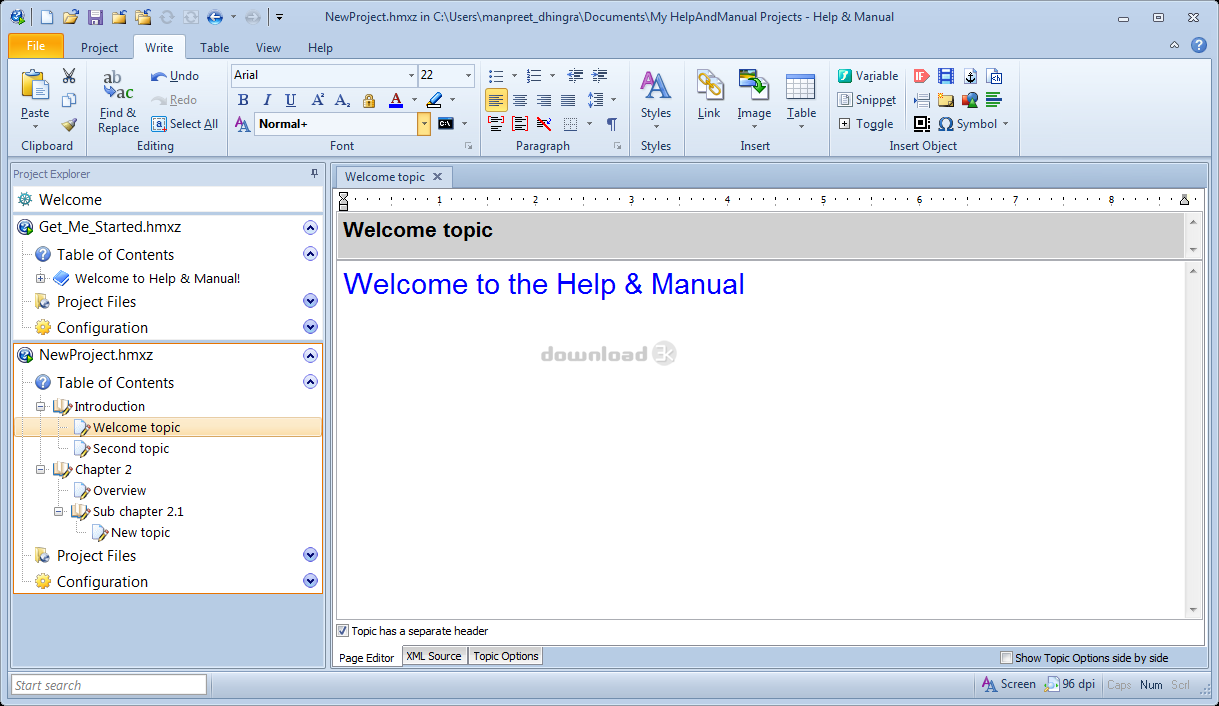Image resolution: width=1219 pixels, height=706 pixels.
Task: Apply italic formatting
Action: 267,100
